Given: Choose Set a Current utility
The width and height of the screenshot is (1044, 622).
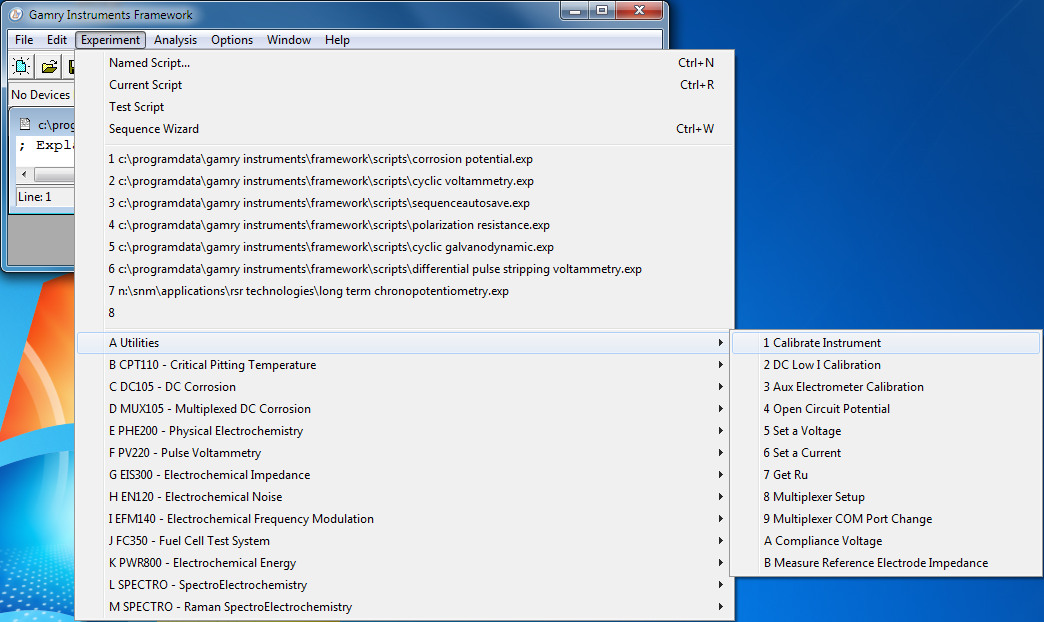Looking at the screenshot, I should pyautogui.click(x=886, y=453).
